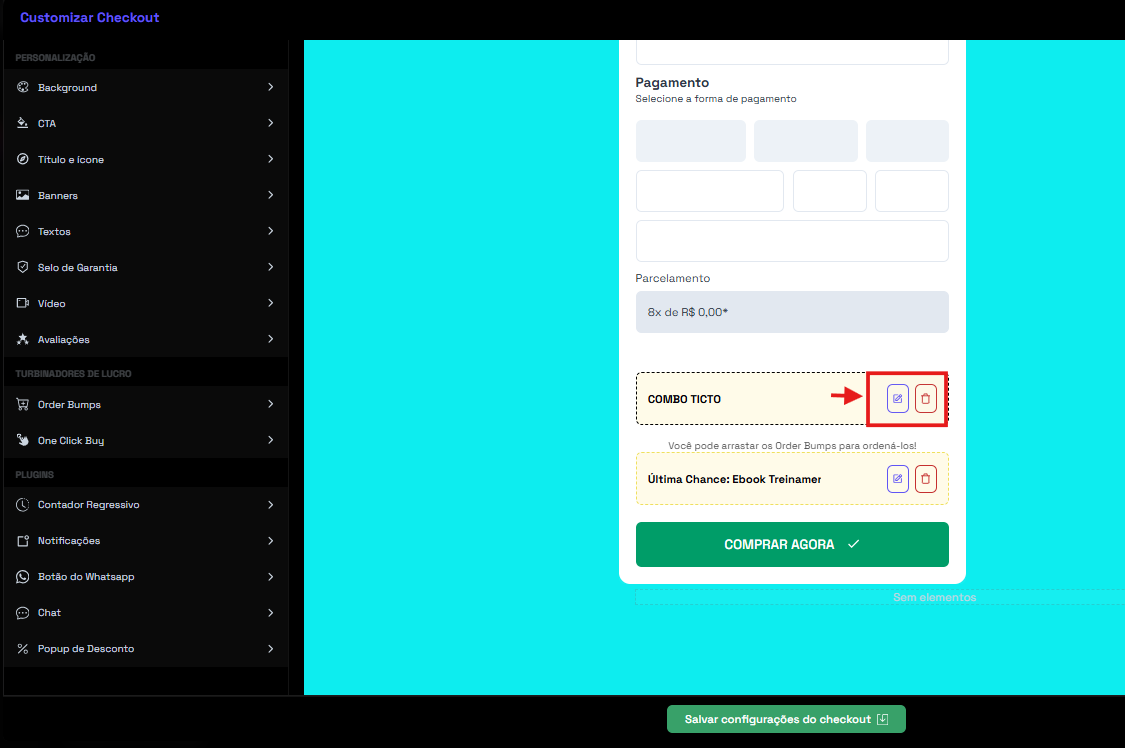Viewport: 1125px width, 748px height.
Task: Click the Selo de Garantia shield icon
Action: pos(23,268)
